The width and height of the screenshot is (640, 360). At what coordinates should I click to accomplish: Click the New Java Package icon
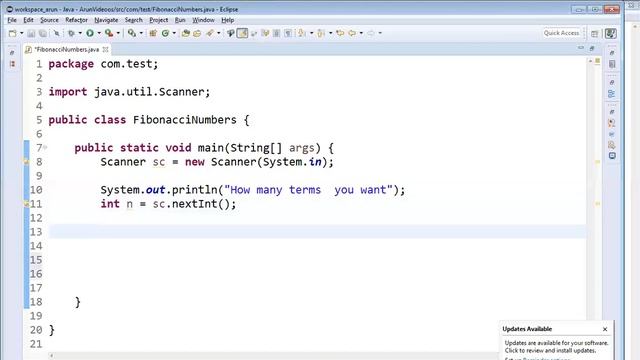pos(153,33)
